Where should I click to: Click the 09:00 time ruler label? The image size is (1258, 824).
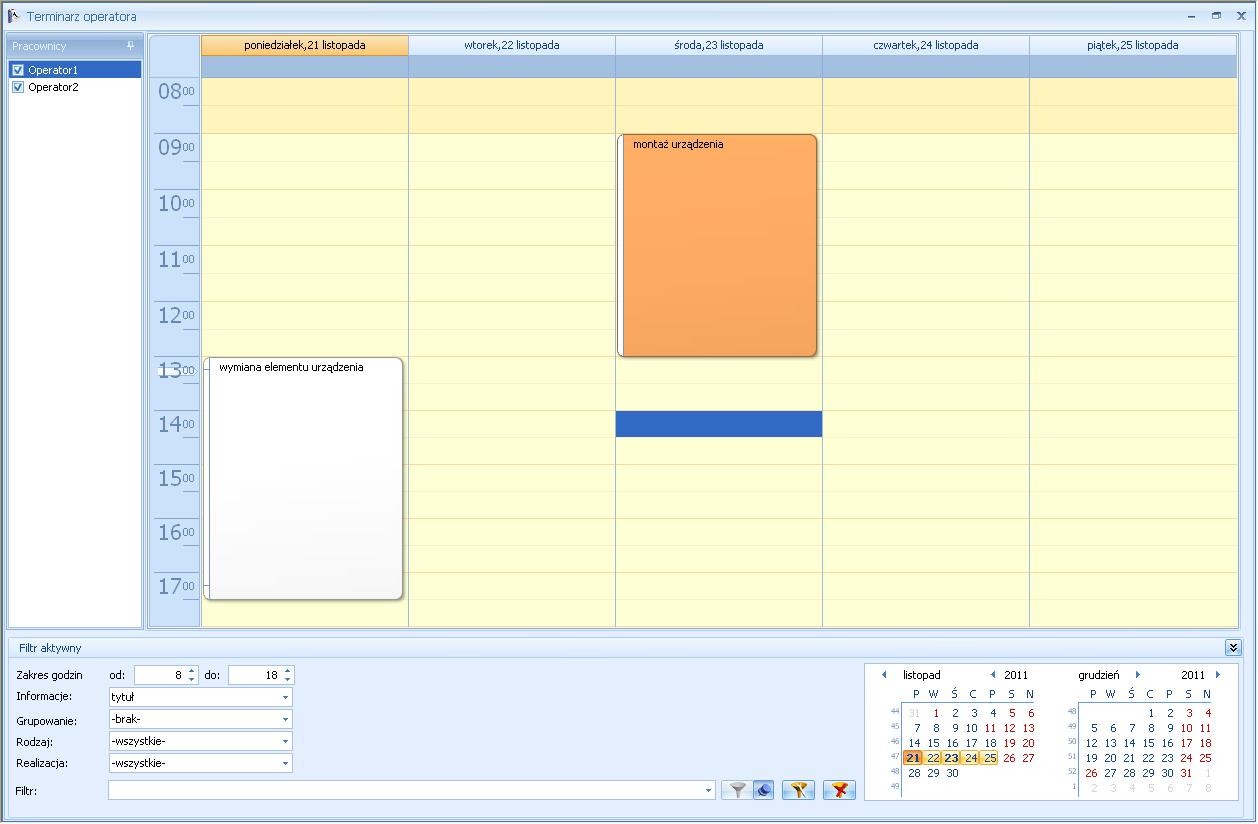[176, 148]
